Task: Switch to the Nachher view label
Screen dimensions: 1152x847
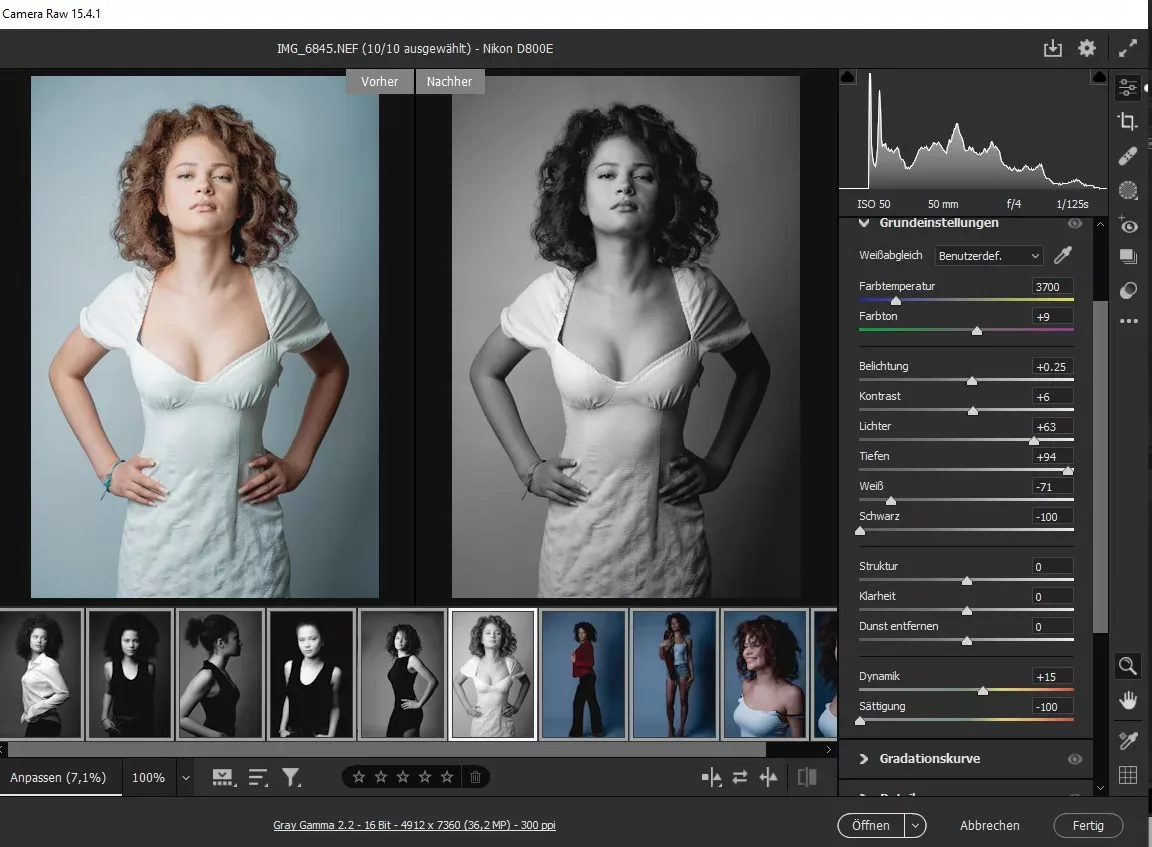Action: tap(450, 82)
